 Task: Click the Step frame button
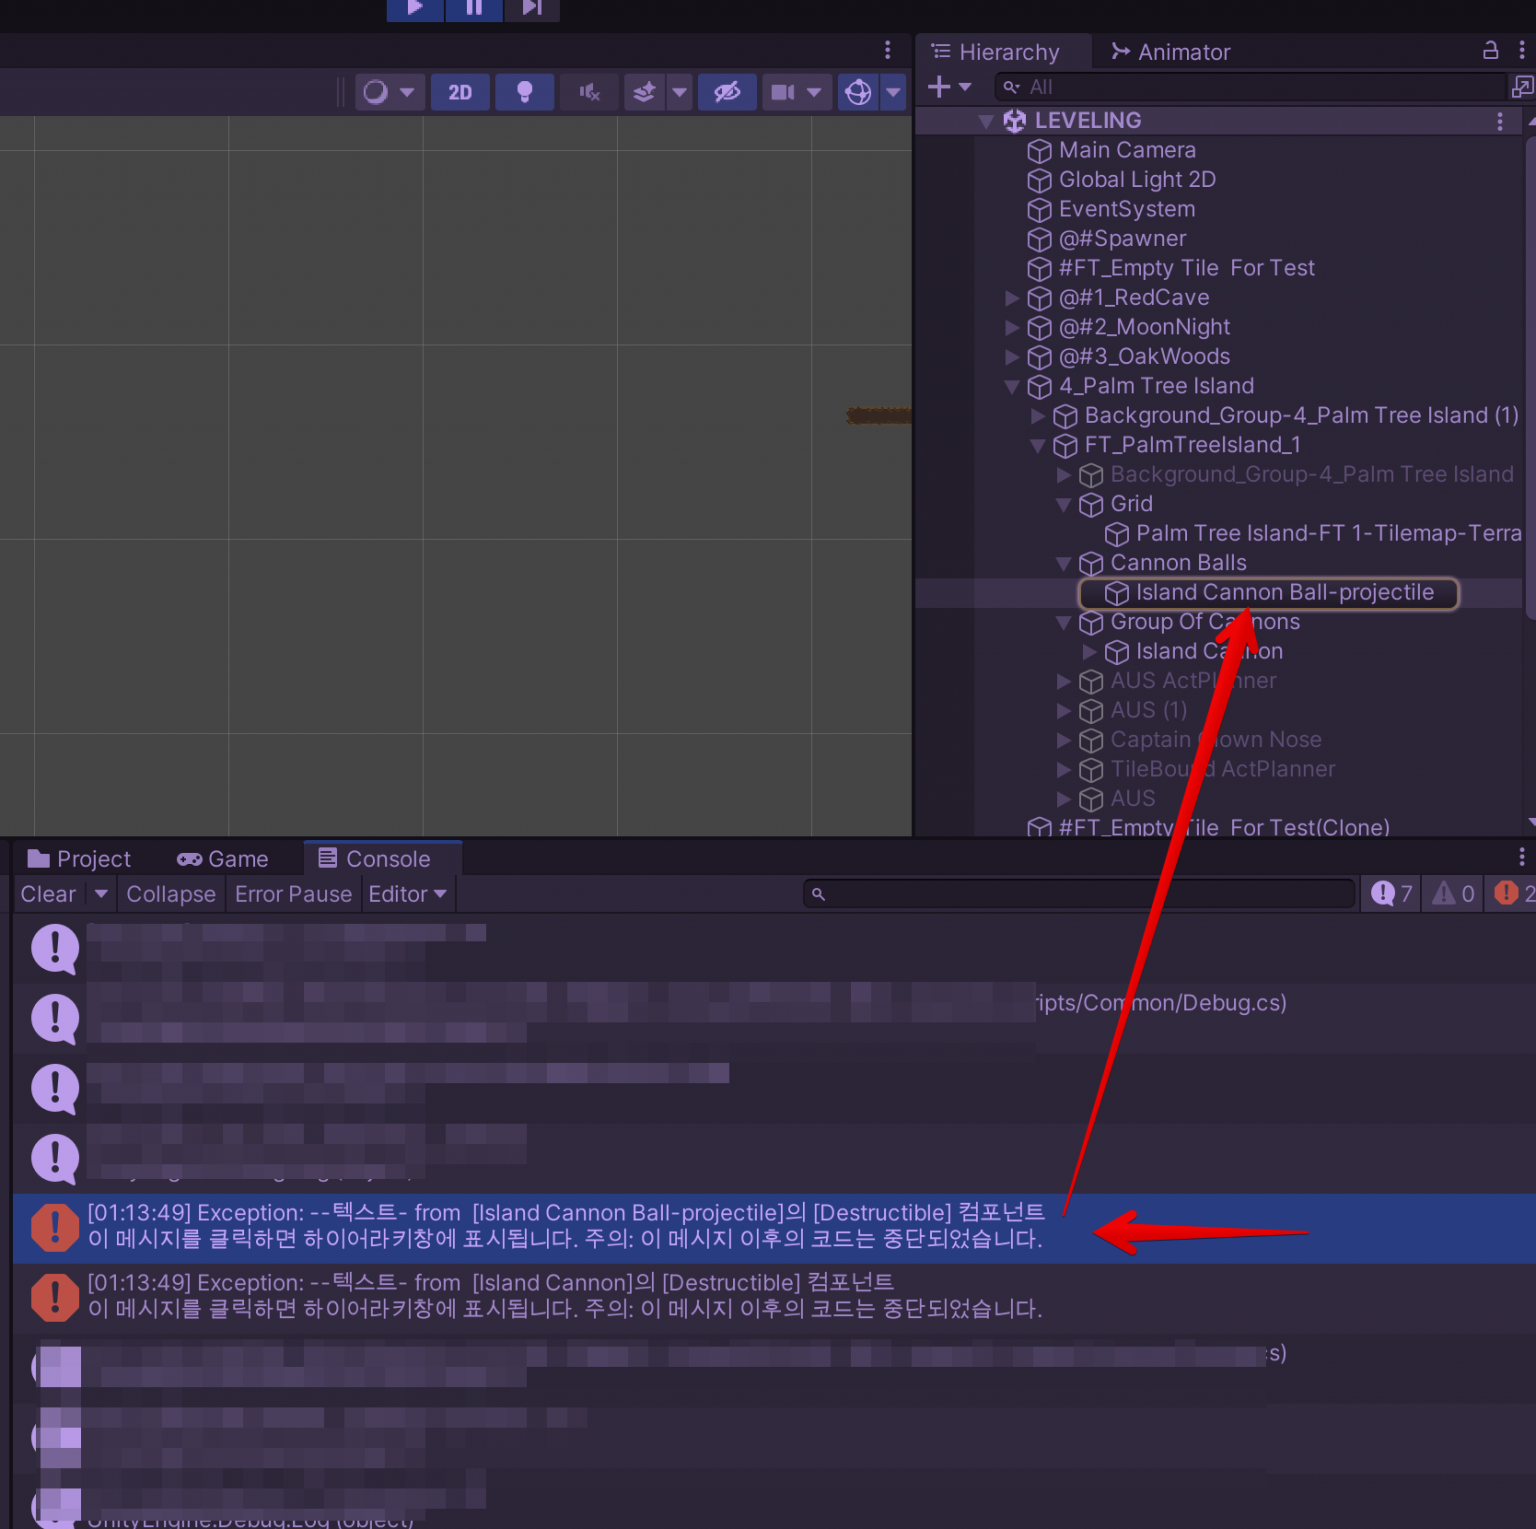coord(532,8)
